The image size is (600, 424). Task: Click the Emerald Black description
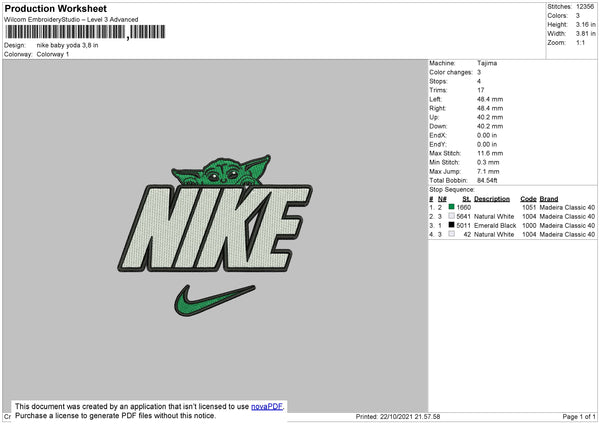click(495, 225)
